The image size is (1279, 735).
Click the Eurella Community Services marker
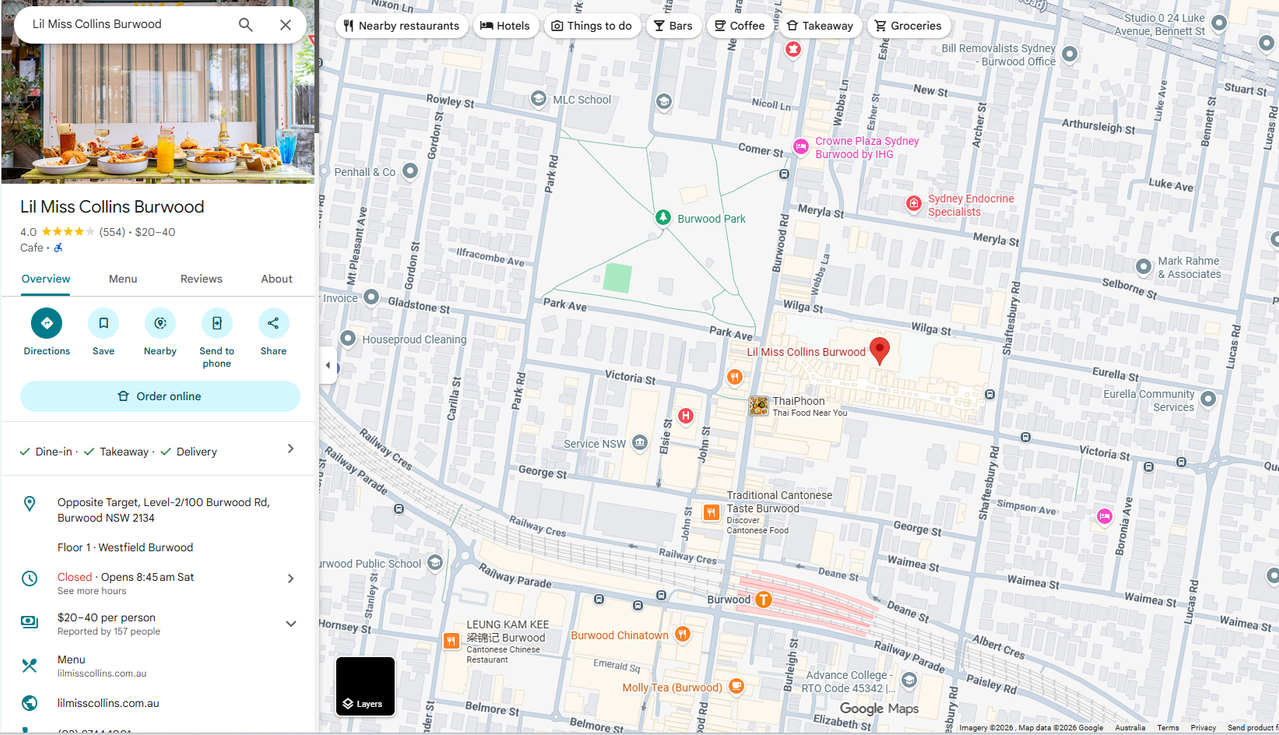point(1208,399)
